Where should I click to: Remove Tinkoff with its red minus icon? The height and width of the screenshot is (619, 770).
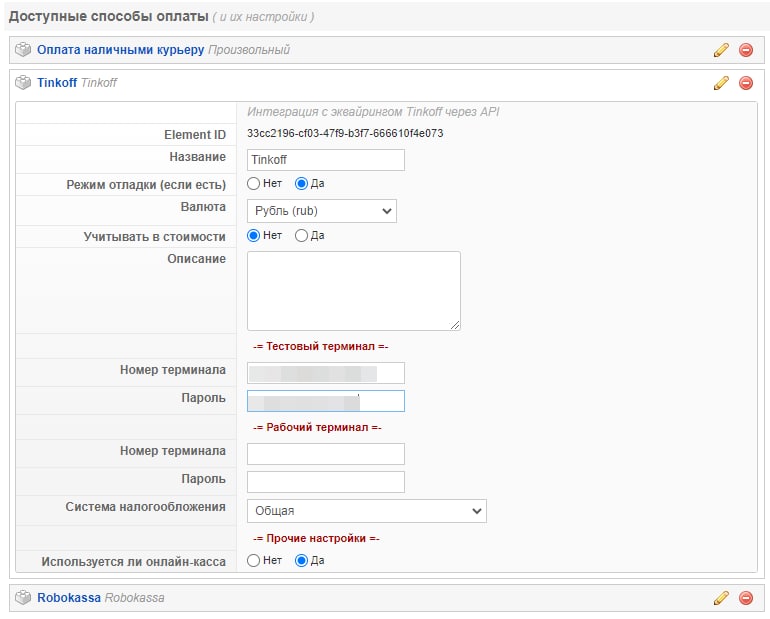click(x=746, y=83)
